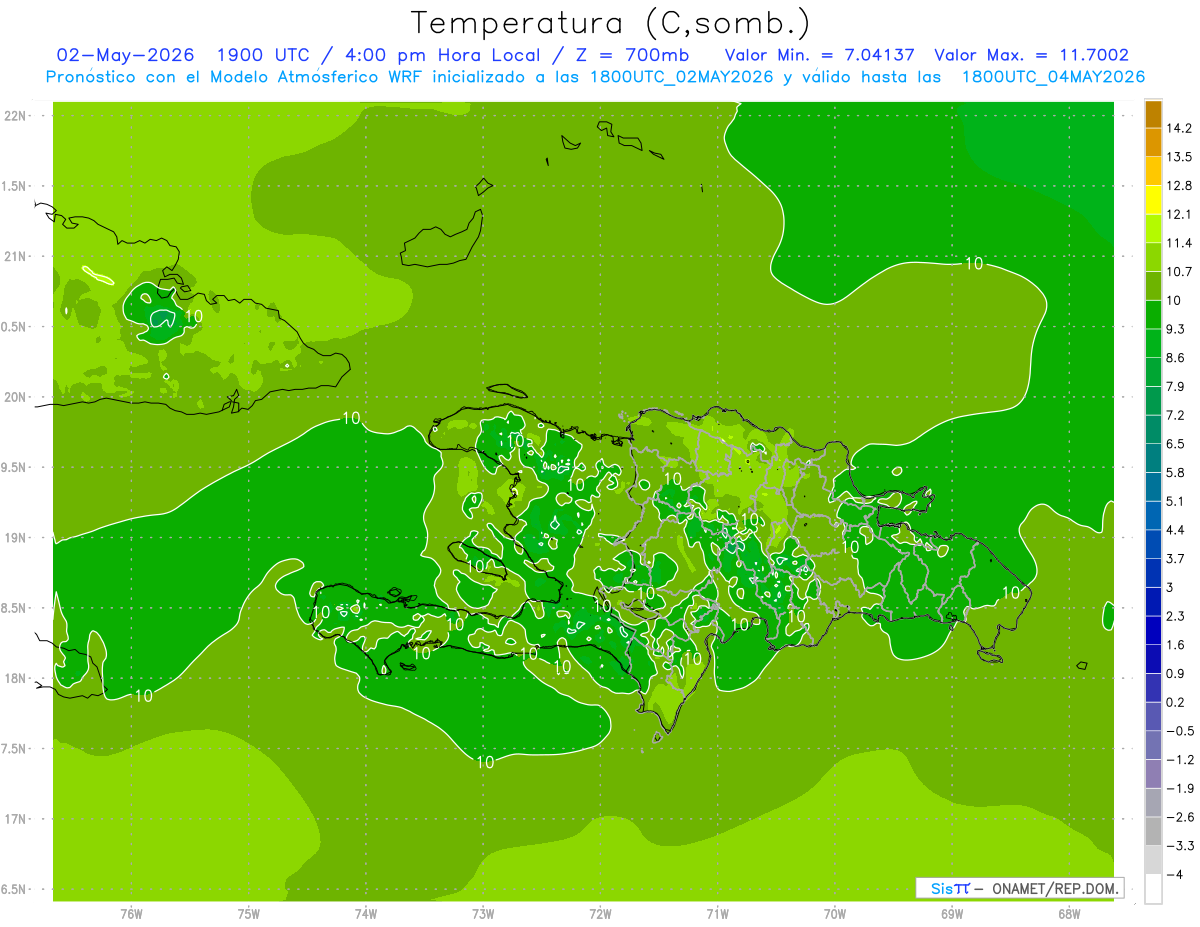Image resolution: width=1200 pixels, height=927 pixels.
Task: Click the Temperatura (C,somb.) title
Action: (x=611, y=23)
